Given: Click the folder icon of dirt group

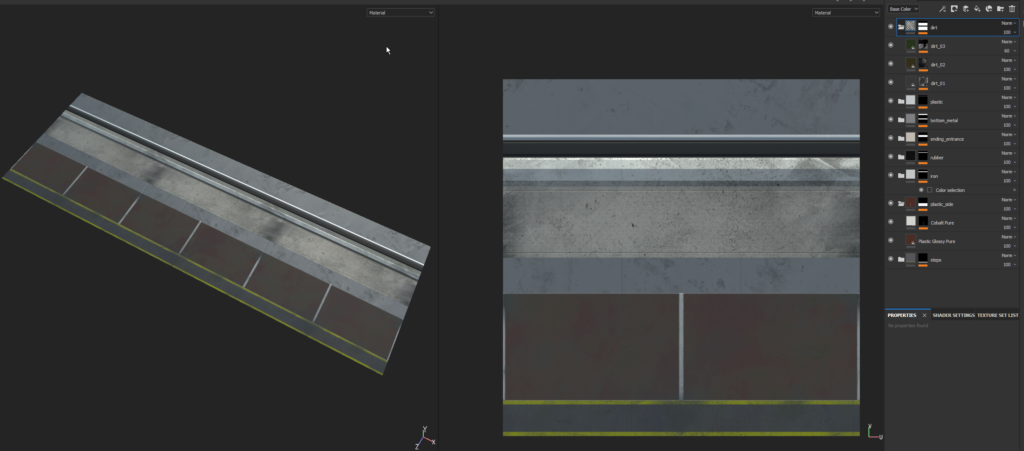Looking at the screenshot, I should [901, 27].
